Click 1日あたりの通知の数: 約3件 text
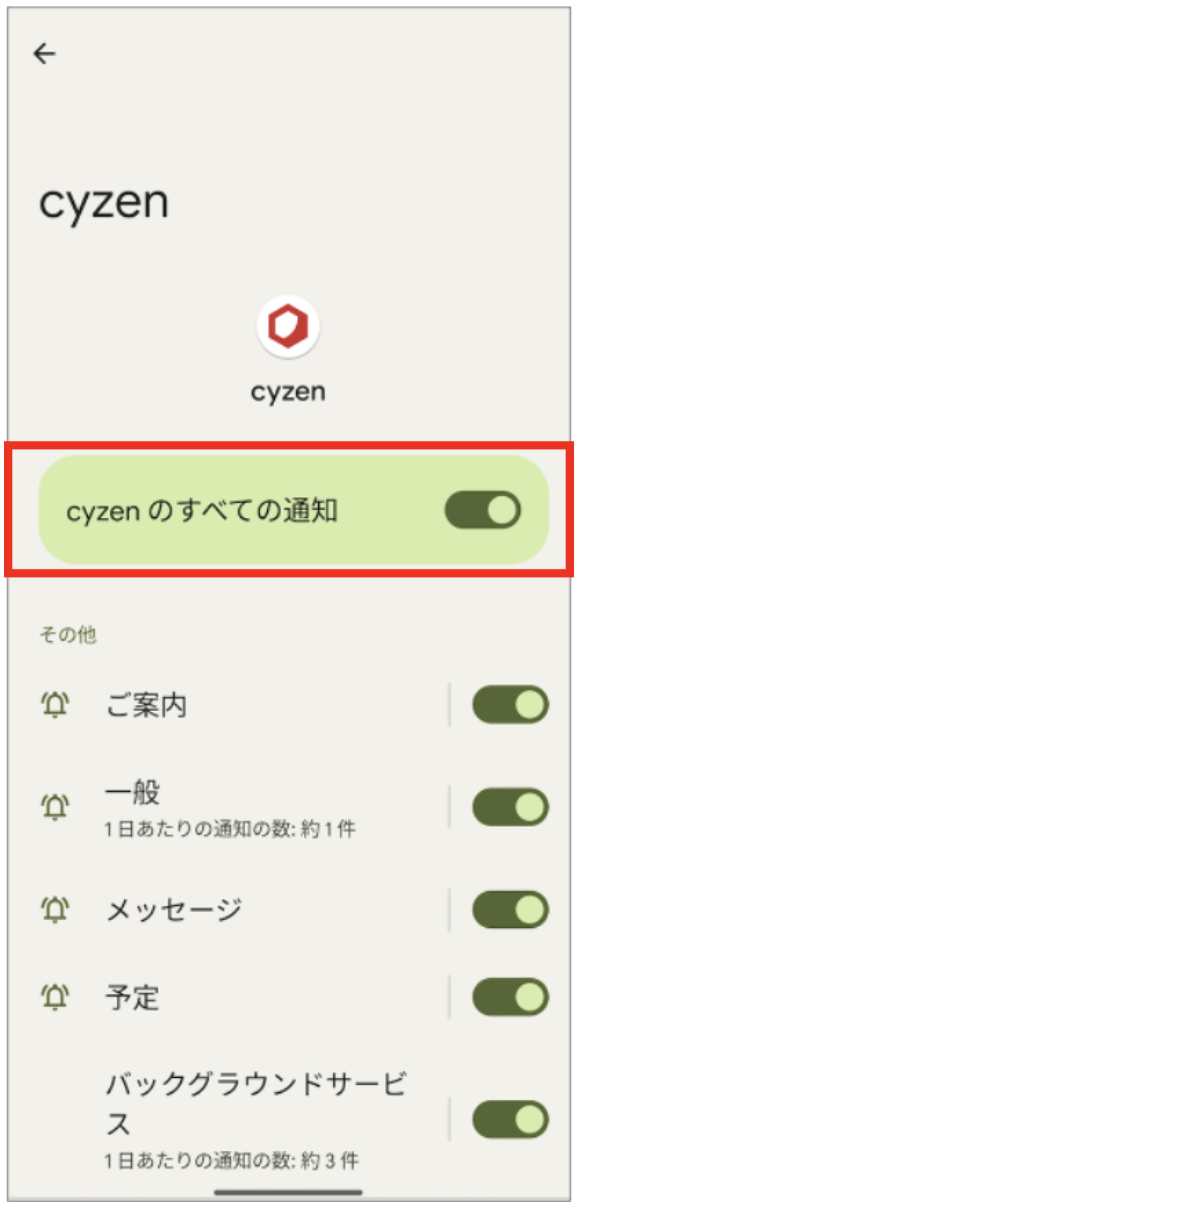Viewport: 1178px width, 1210px height. pyautogui.click(x=231, y=1161)
